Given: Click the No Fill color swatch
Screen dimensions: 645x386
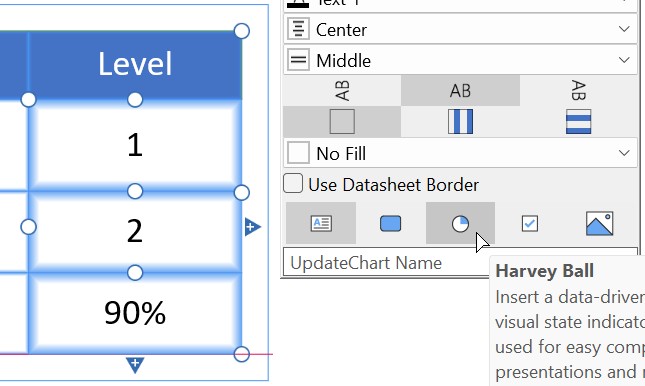Looking at the screenshot, I should [298, 153].
